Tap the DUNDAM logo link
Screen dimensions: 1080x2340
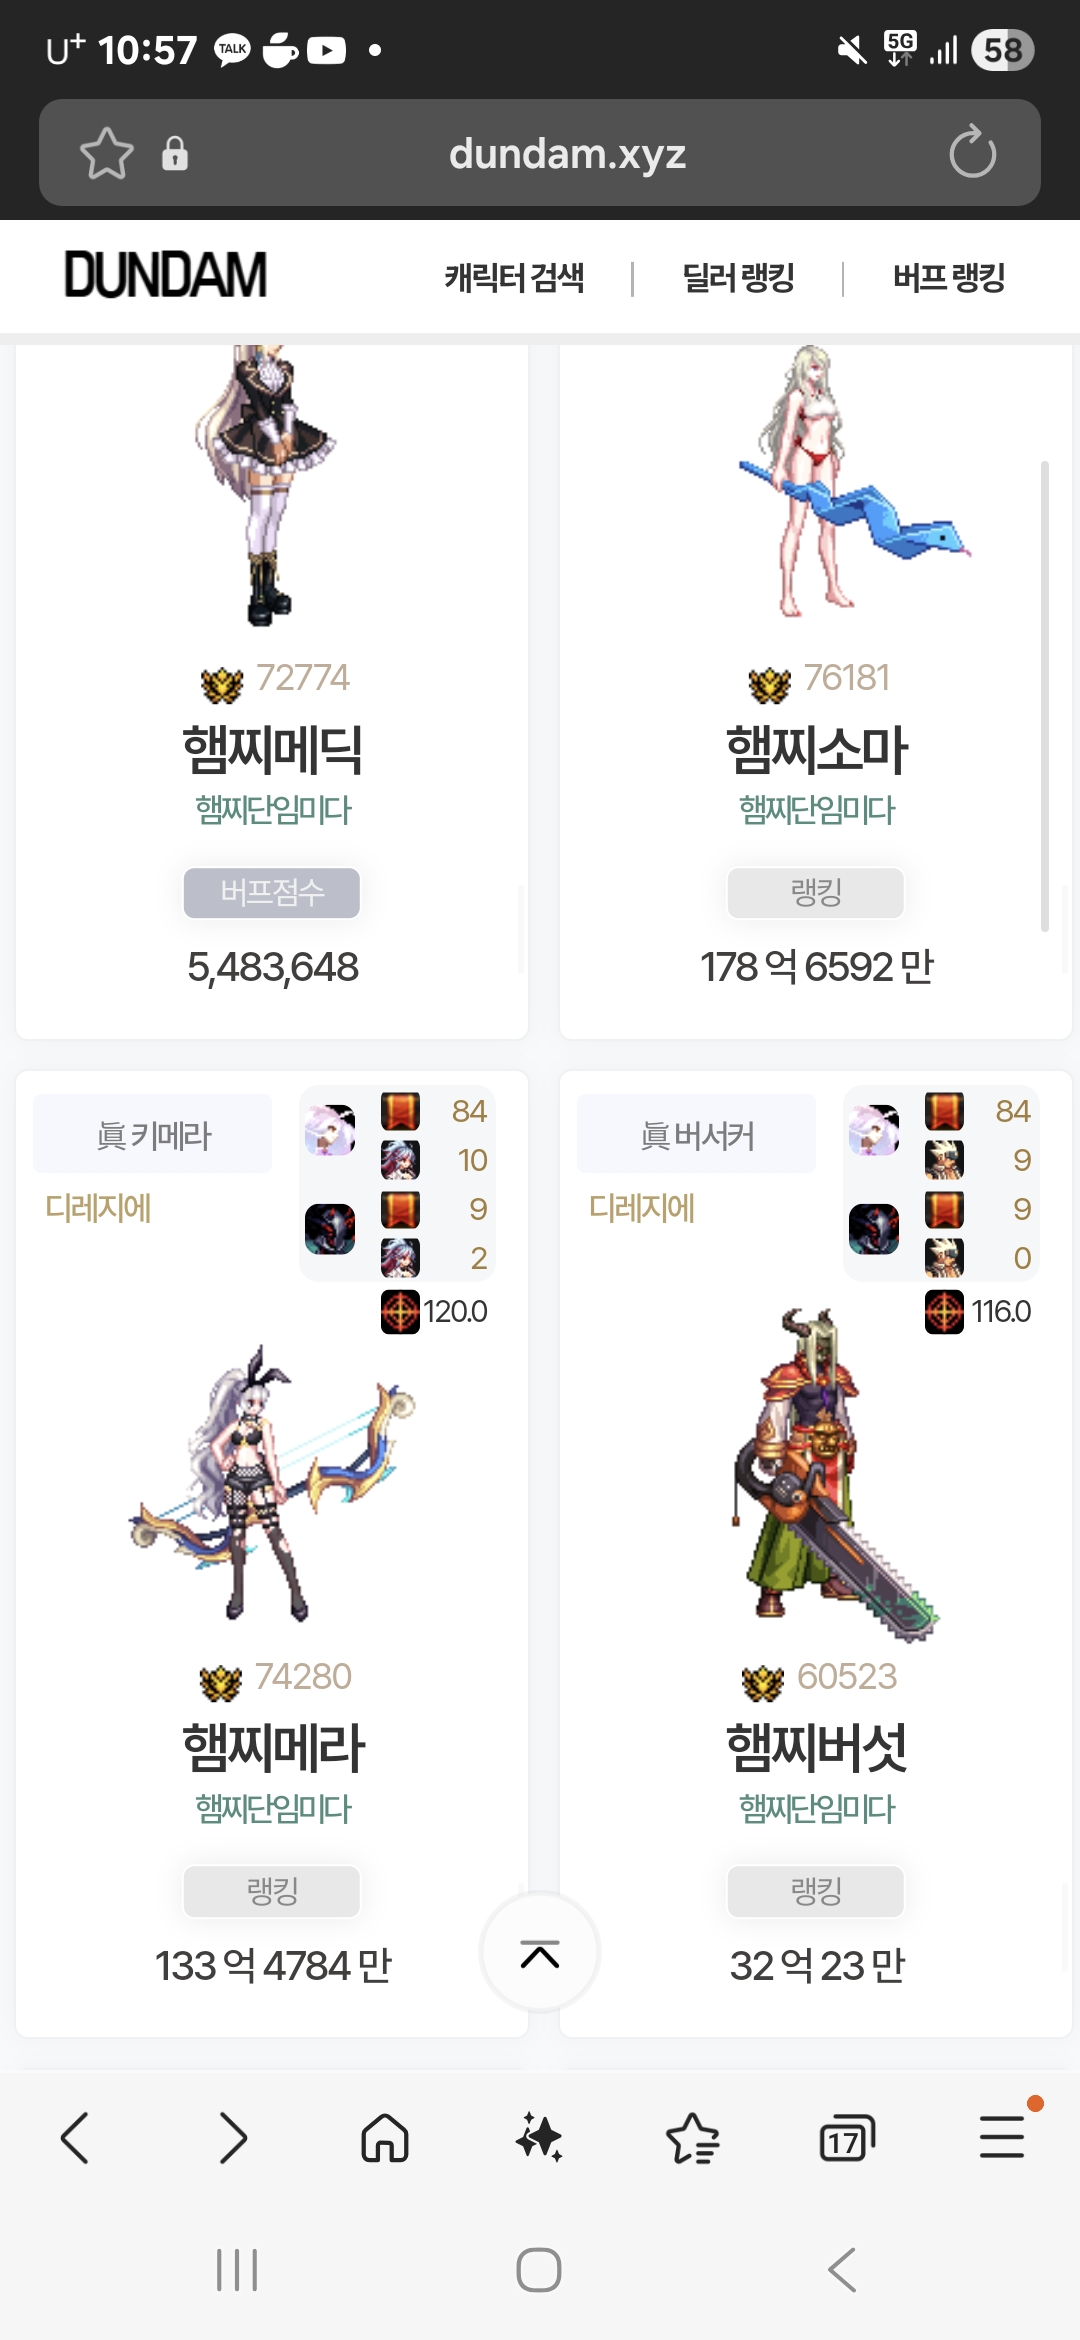click(166, 275)
